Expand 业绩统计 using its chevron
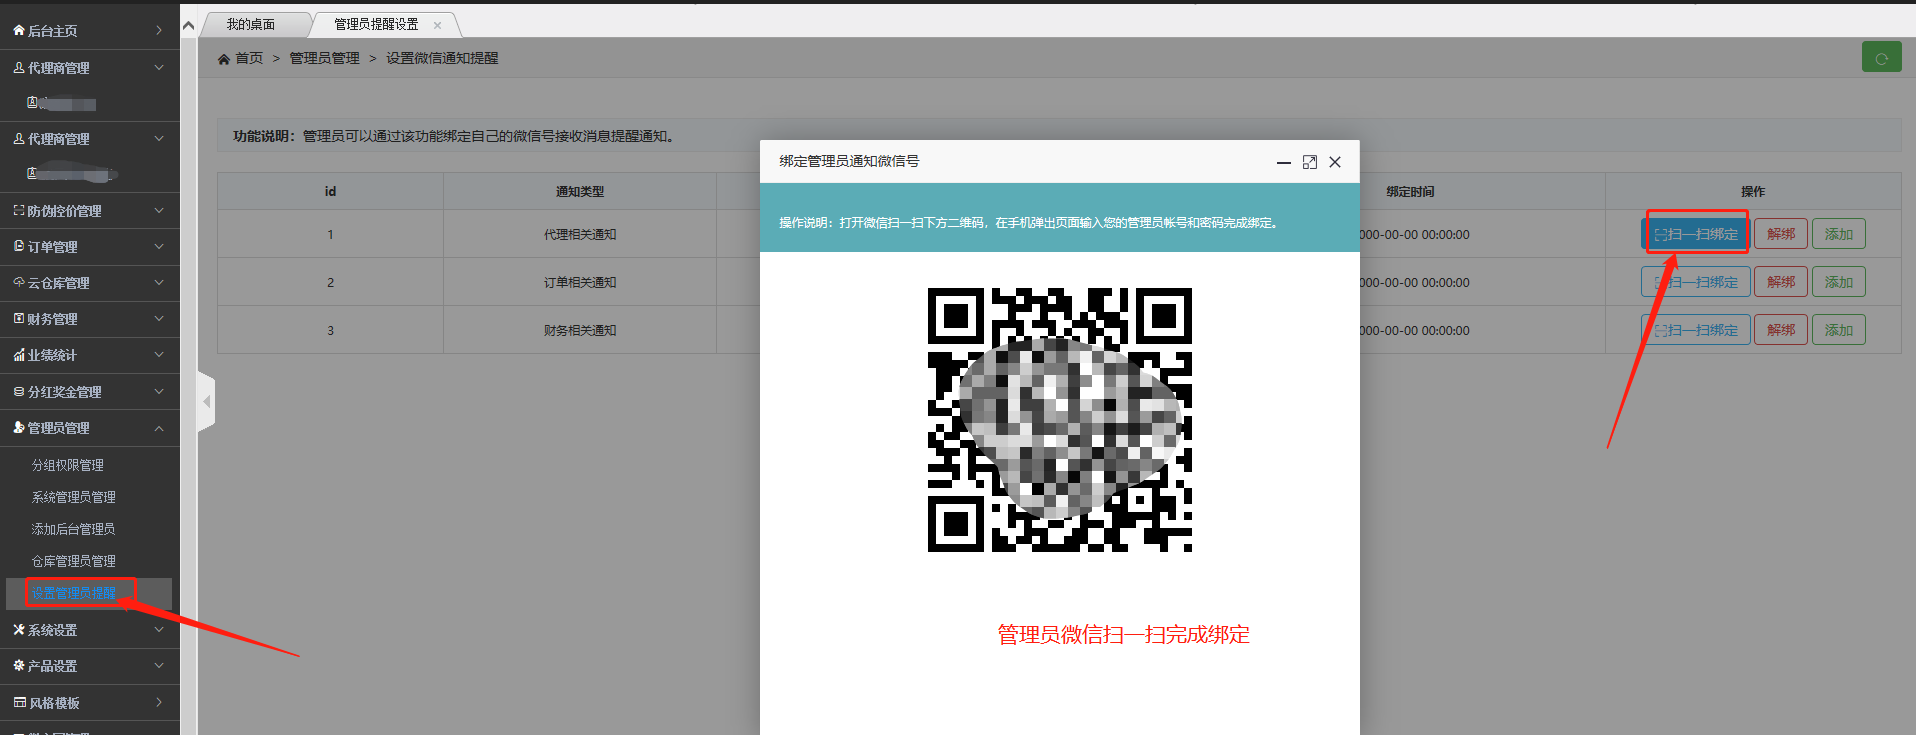 [159, 355]
